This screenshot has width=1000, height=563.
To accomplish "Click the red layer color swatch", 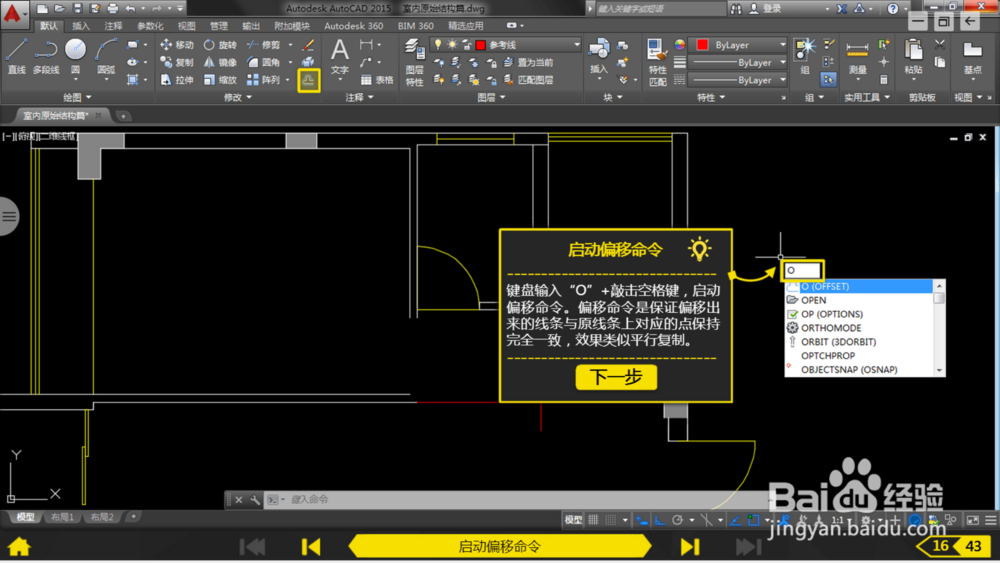I will pos(481,45).
